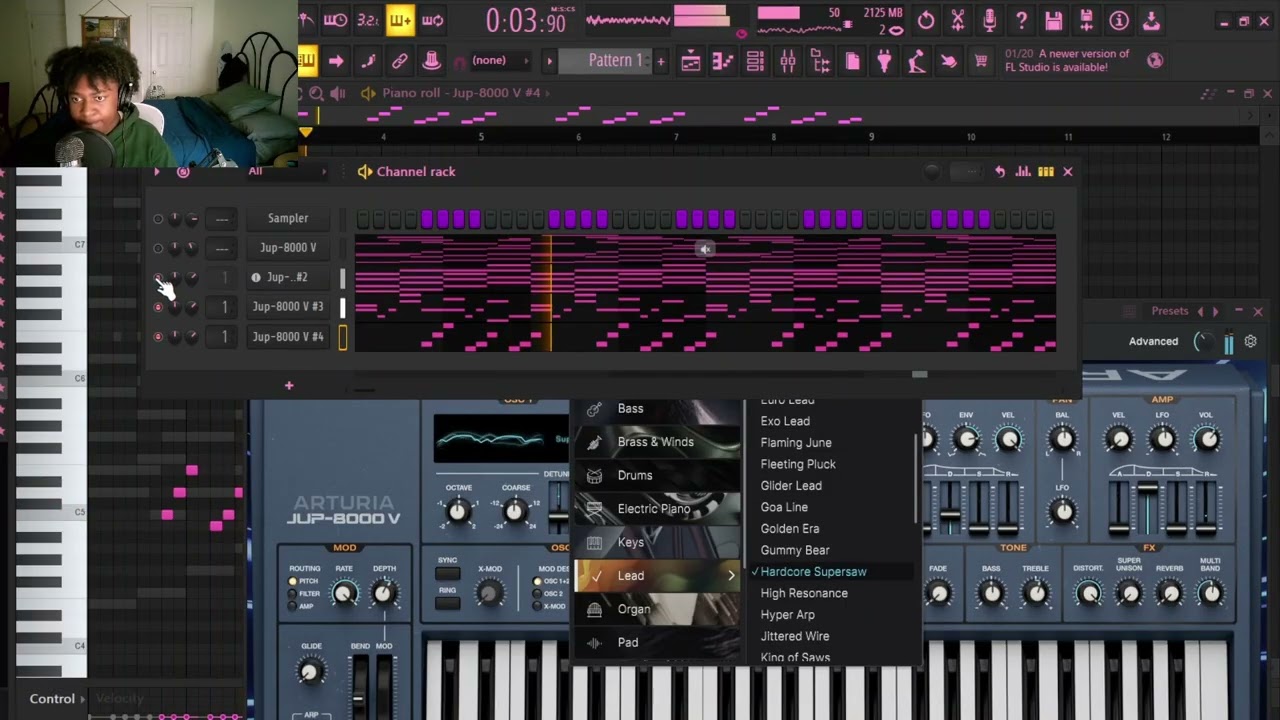Toggle mute LED for the Sampler channel
The width and height of the screenshot is (1280, 720).
tap(158, 219)
